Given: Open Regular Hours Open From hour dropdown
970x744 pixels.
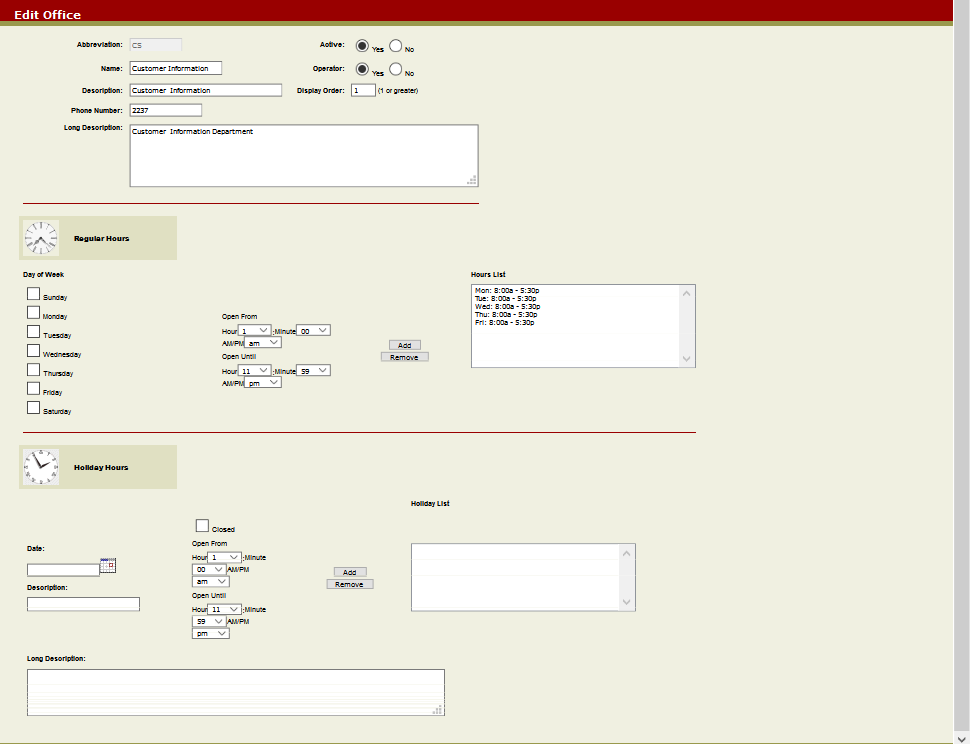Looking at the screenshot, I should pos(256,330).
